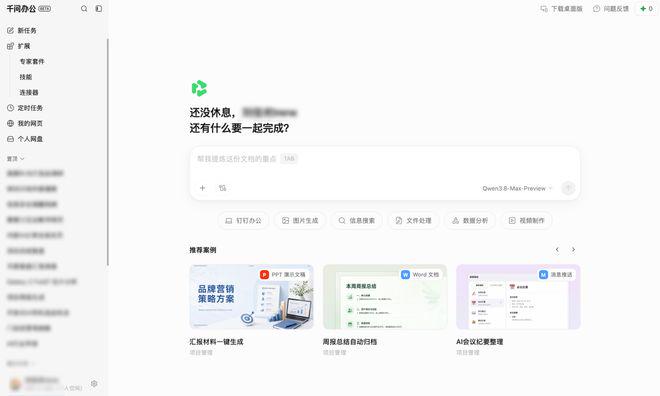Select the 视频制作 chip
This screenshot has width=660, height=396.
pos(527,221)
